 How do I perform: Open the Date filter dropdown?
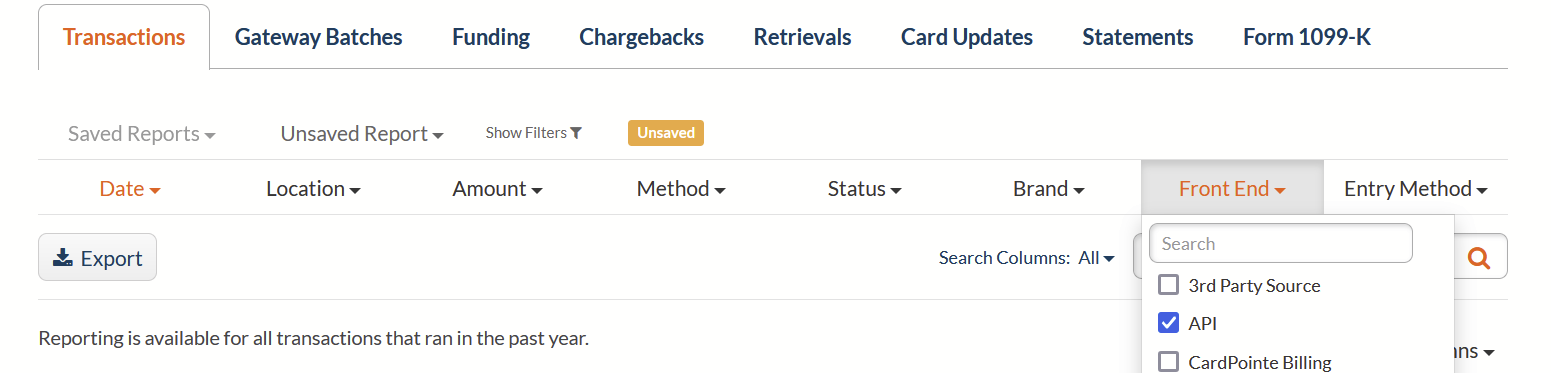pyautogui.click(x=130, y=188)
